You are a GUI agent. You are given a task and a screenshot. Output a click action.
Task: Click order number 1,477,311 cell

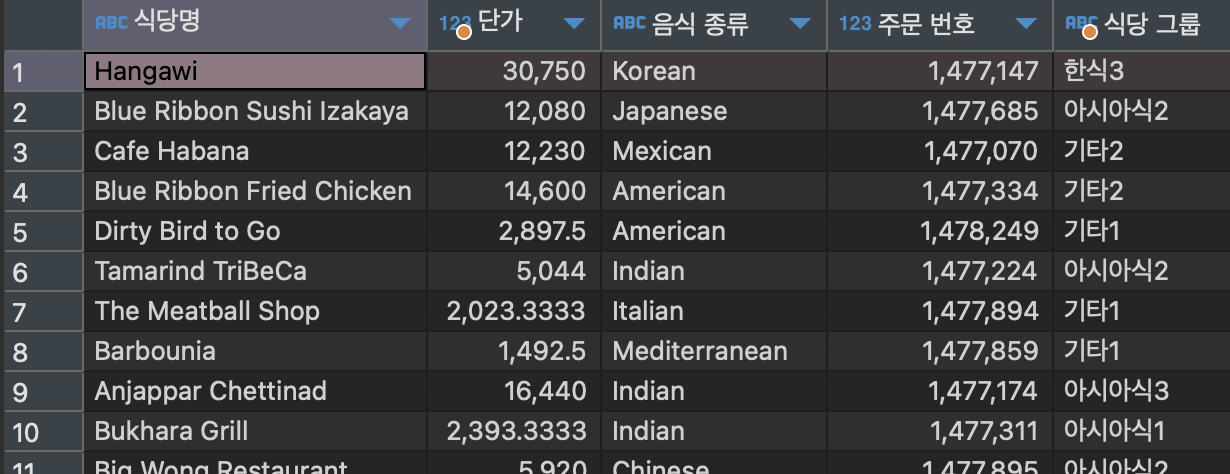940,431
